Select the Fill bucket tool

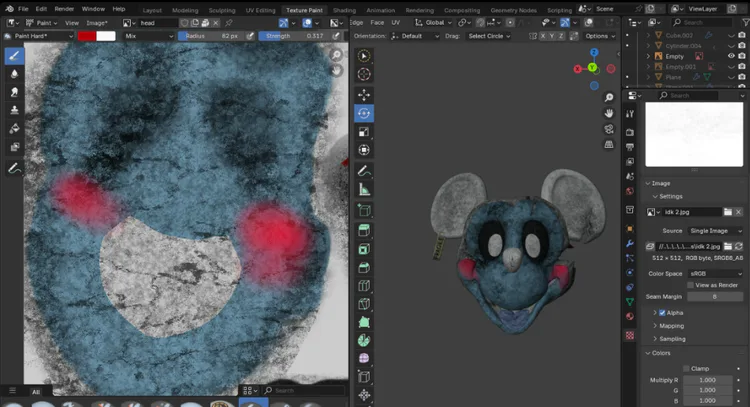(x=15, y=128)
